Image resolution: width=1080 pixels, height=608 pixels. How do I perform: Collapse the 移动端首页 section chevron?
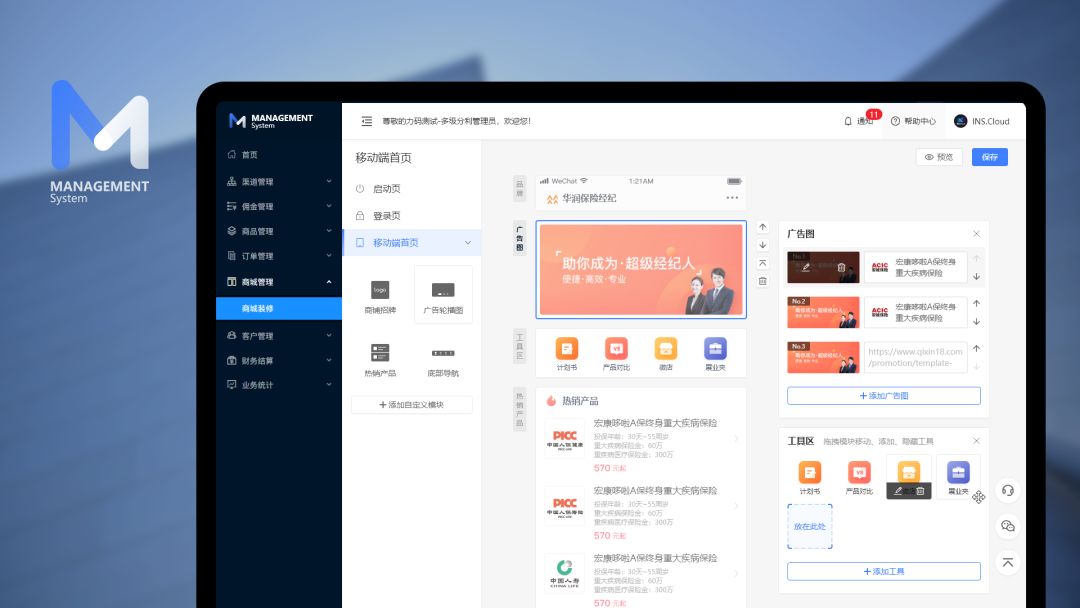[x=468, y=242]
